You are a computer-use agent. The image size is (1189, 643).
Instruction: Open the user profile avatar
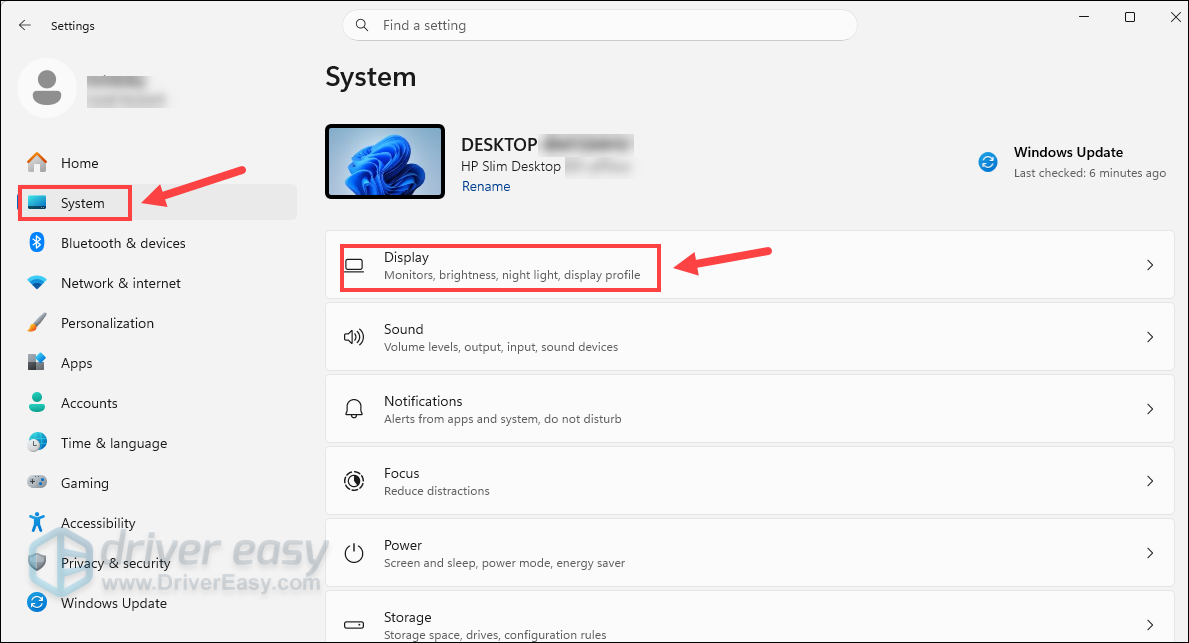[x=47, y=88]
